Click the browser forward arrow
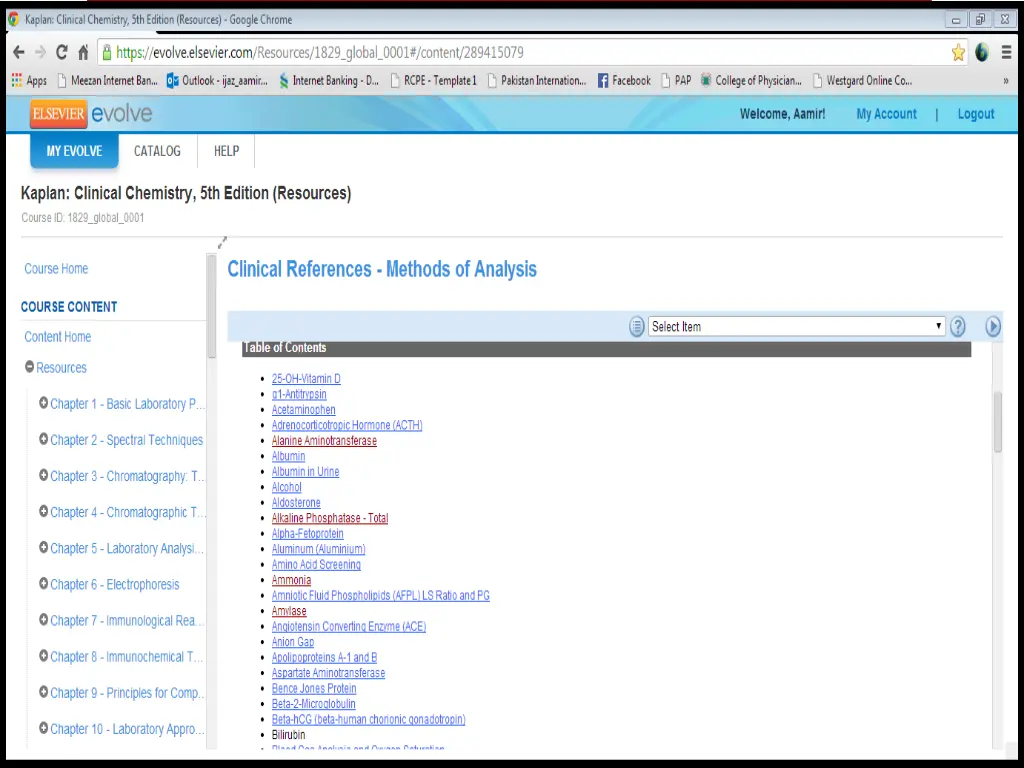 click(x=40, y=52)
